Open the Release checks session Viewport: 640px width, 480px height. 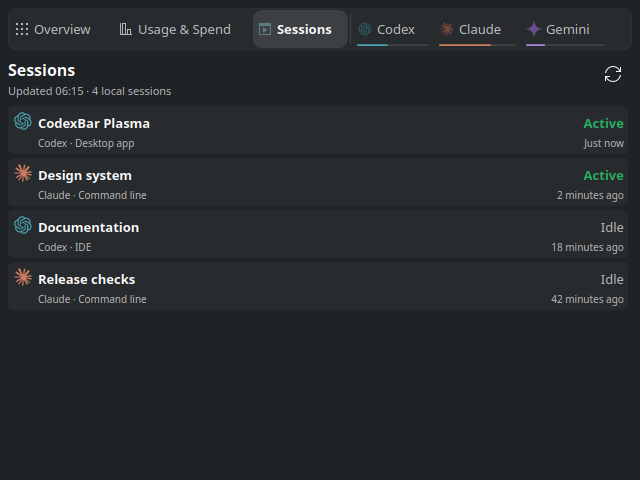coord(318,286)
